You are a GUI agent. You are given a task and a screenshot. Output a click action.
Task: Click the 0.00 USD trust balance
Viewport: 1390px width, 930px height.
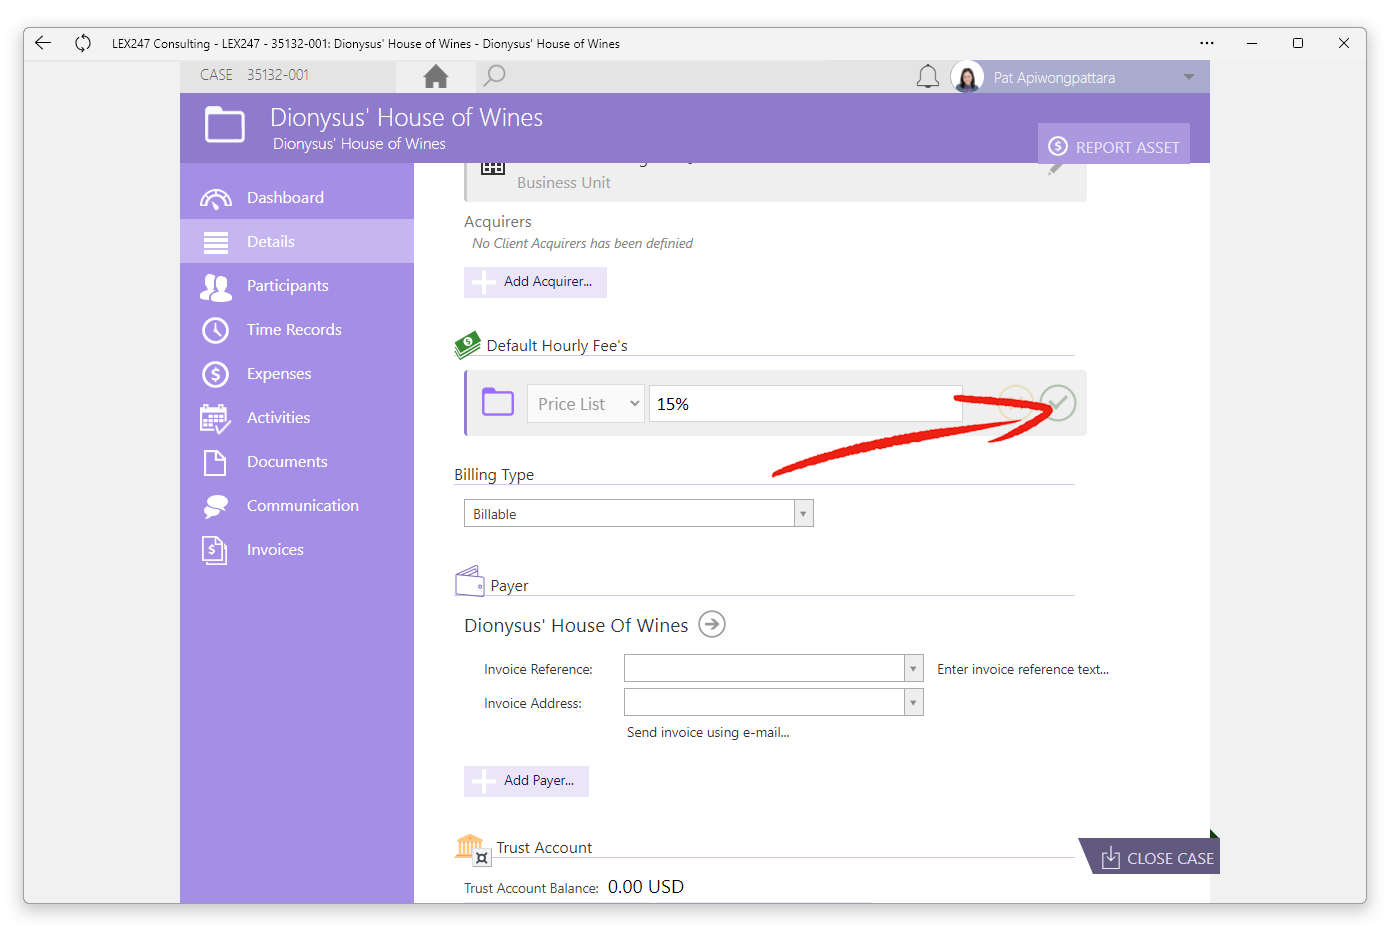646,887
